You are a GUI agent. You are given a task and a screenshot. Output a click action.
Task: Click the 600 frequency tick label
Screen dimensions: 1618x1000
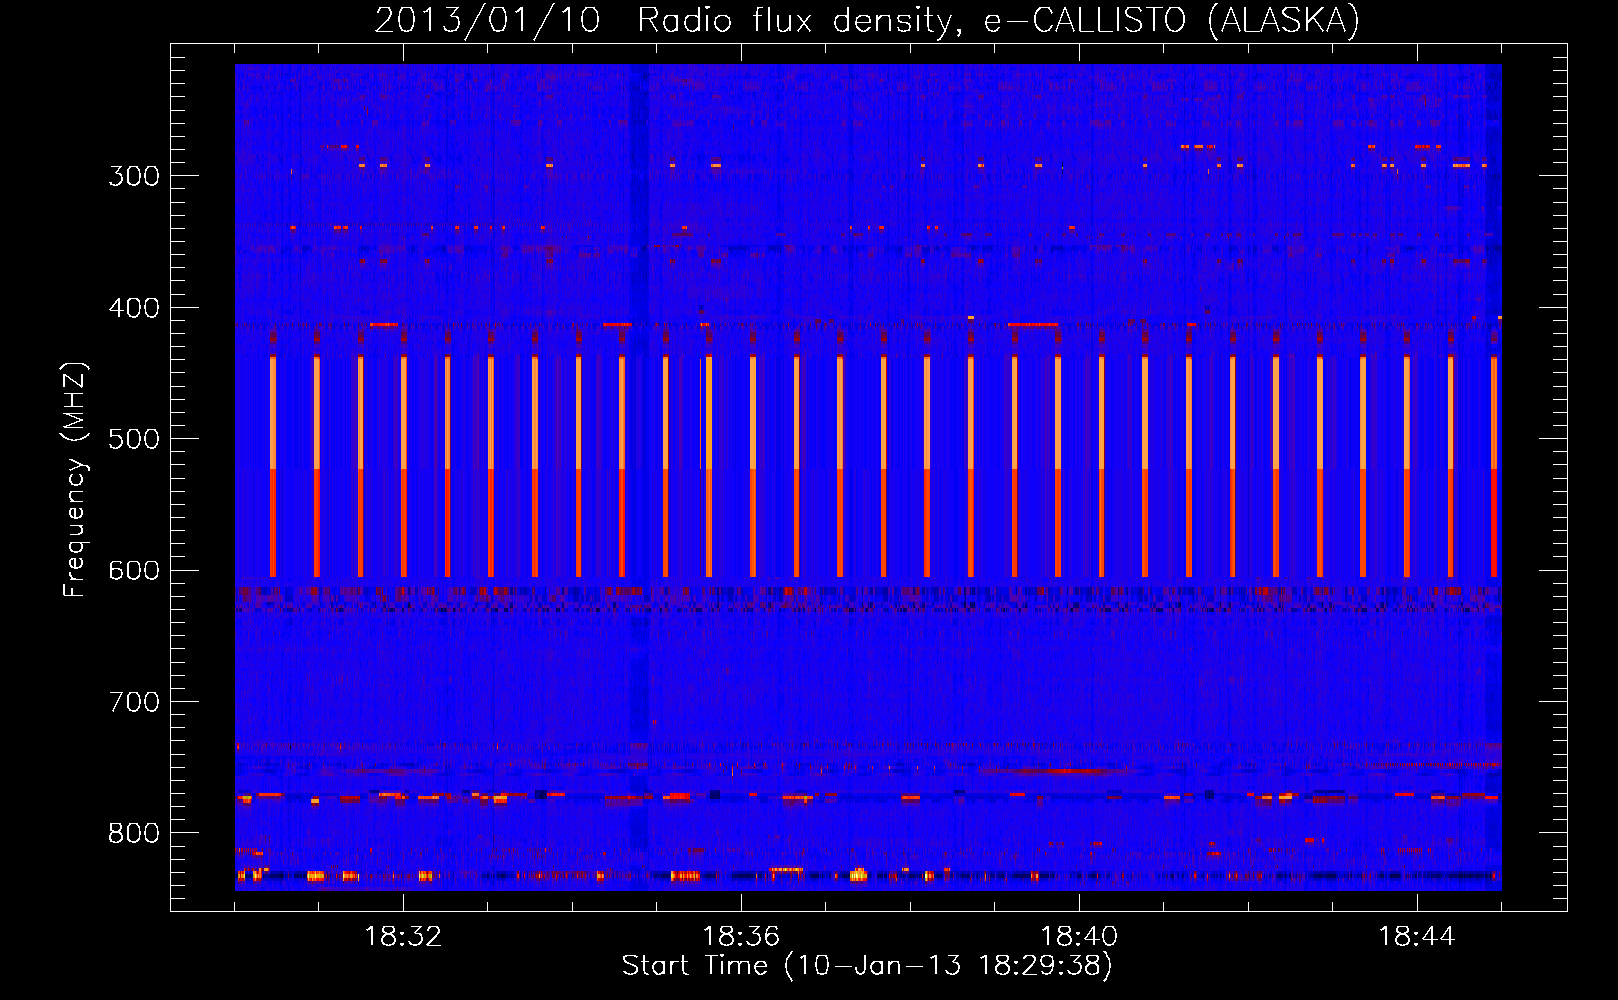(134, 571)
